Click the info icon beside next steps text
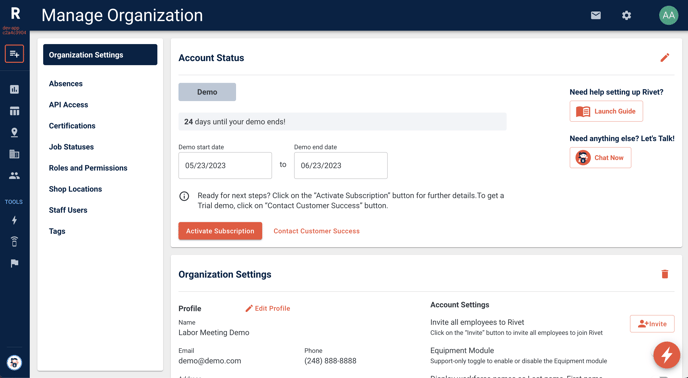Viewport: 688px width, 378px height. click(x=184, y=196)
